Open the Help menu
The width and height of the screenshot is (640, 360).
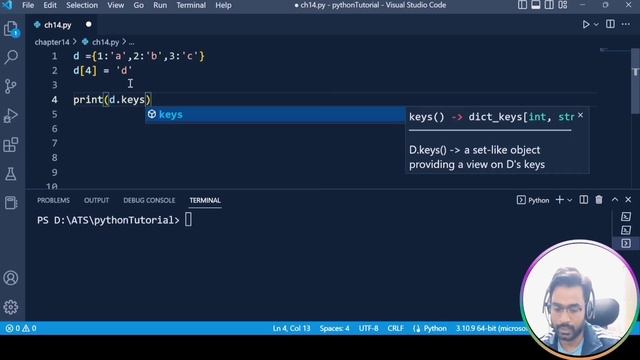[x=223, y=5]
